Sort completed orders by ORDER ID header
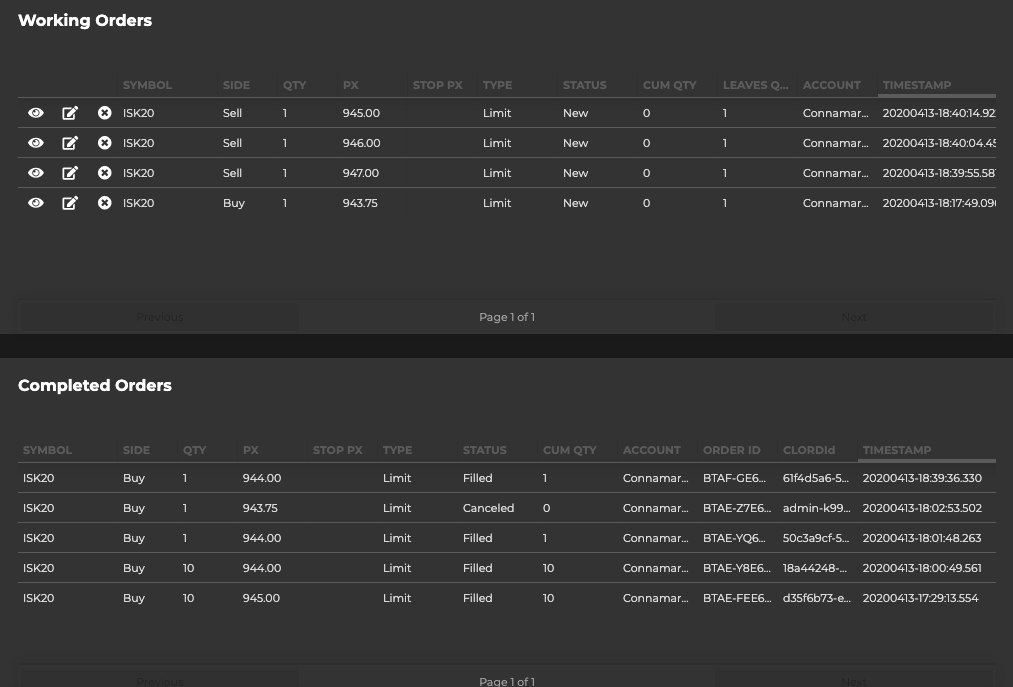Viewport: 1013px width, 687px height. point(731,450)
